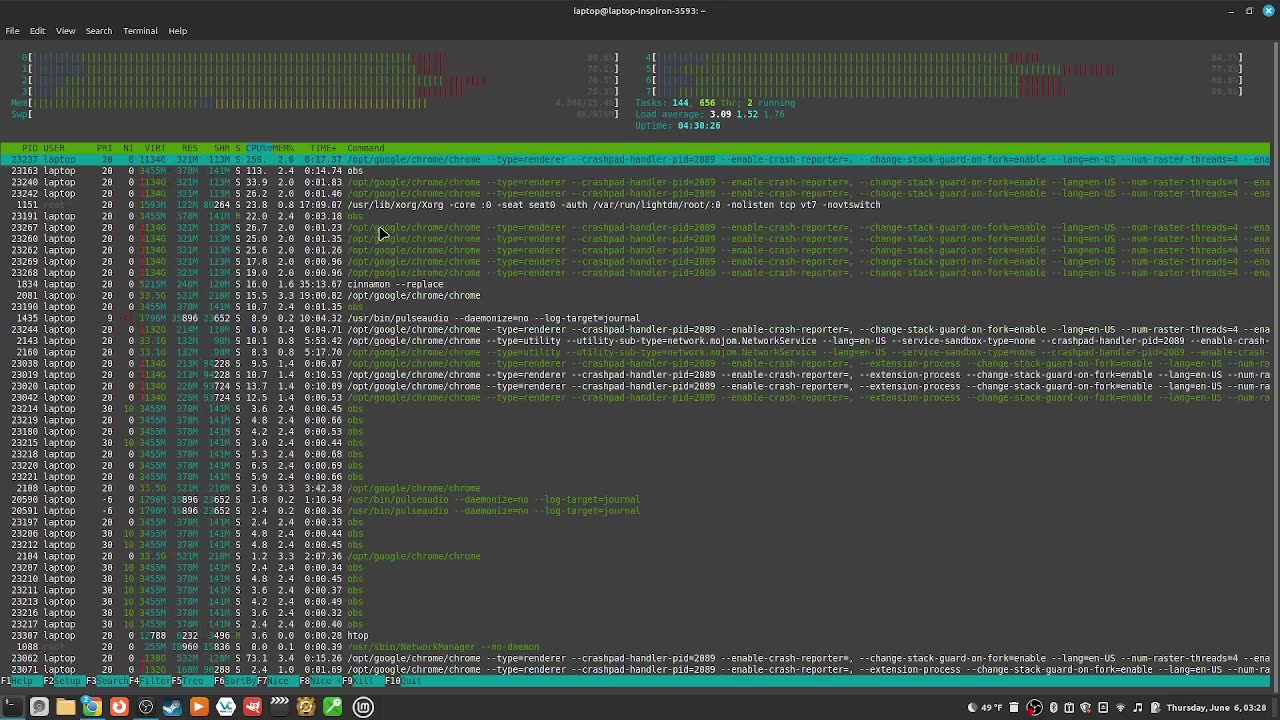Open the Edit menu

pos(37,31)
